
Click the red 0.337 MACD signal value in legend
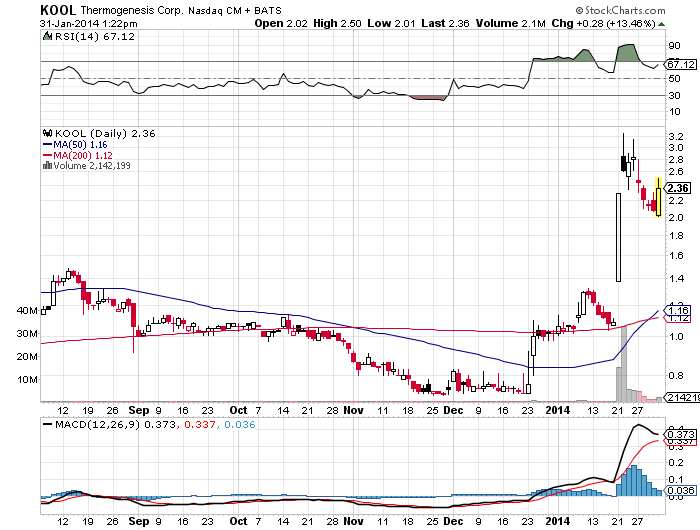pos(200,425)
